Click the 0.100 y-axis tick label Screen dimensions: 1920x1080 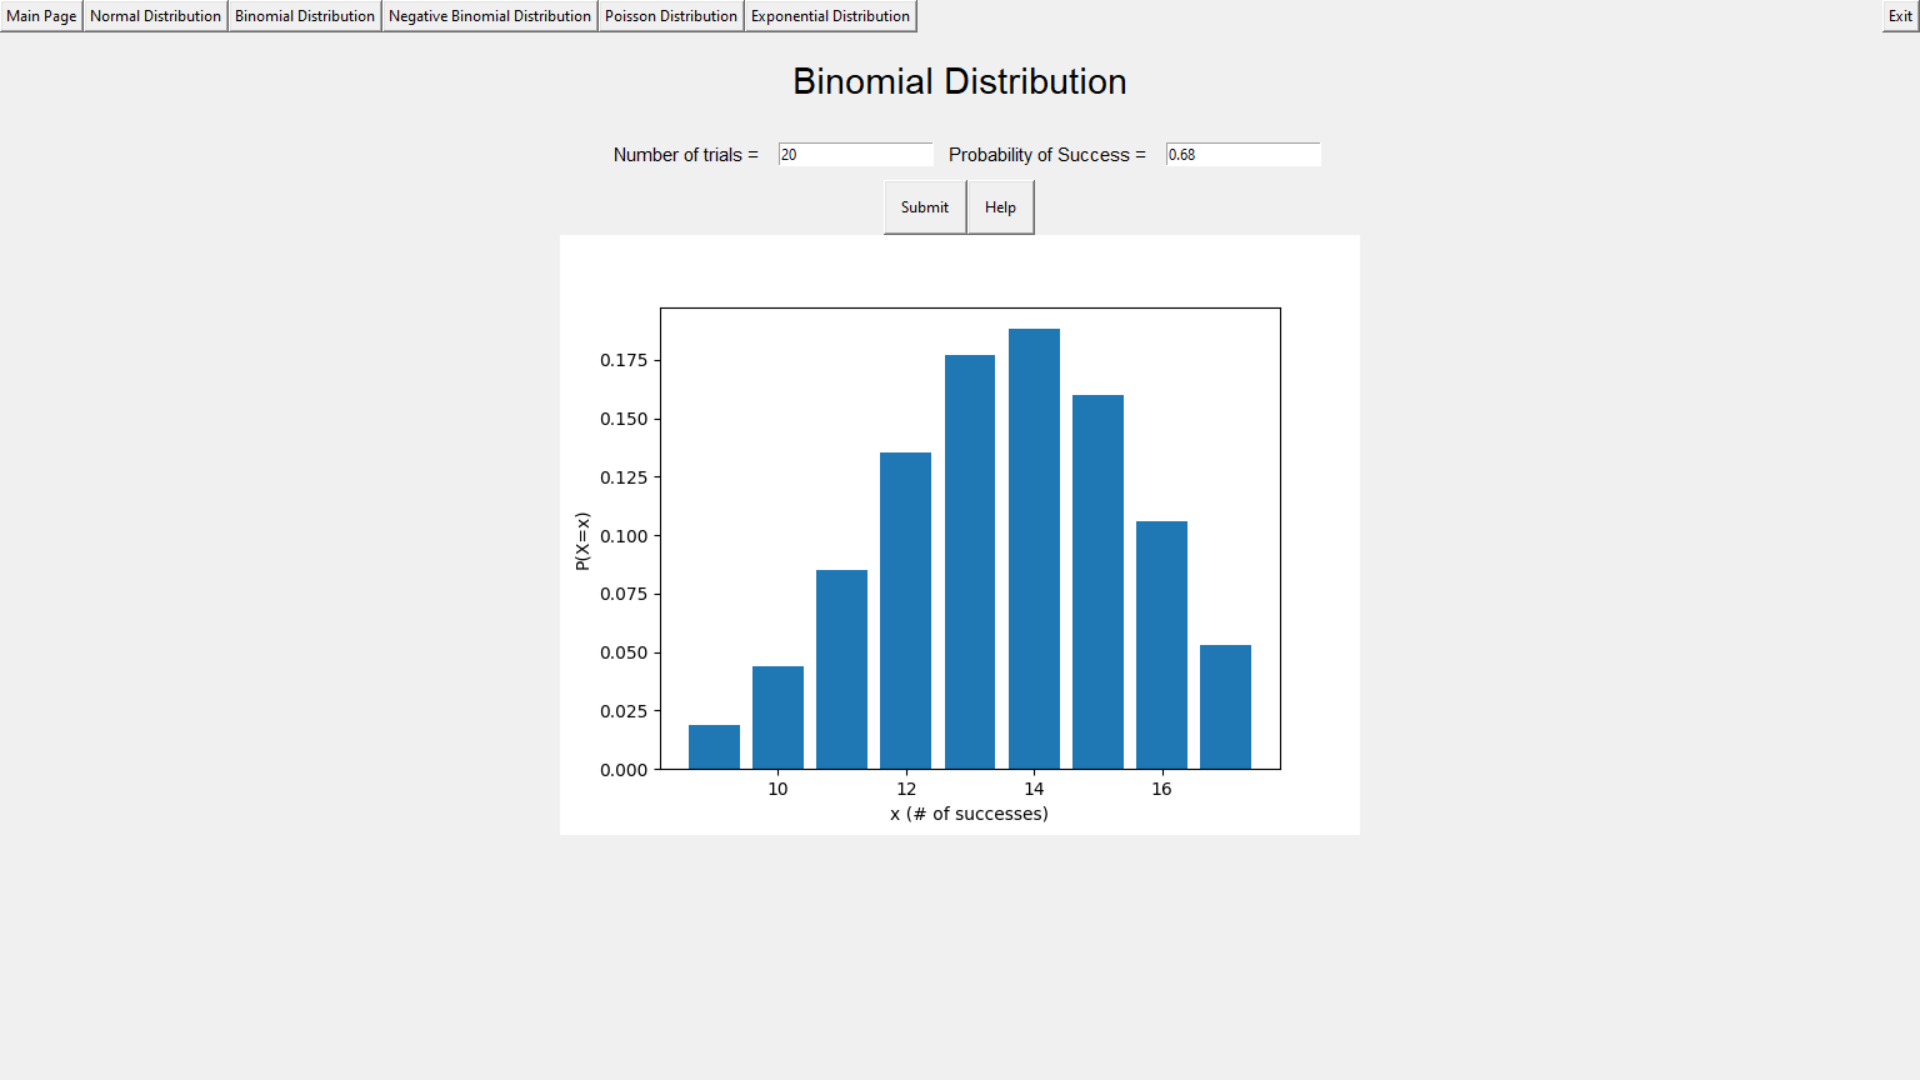[x=624, y=536]
